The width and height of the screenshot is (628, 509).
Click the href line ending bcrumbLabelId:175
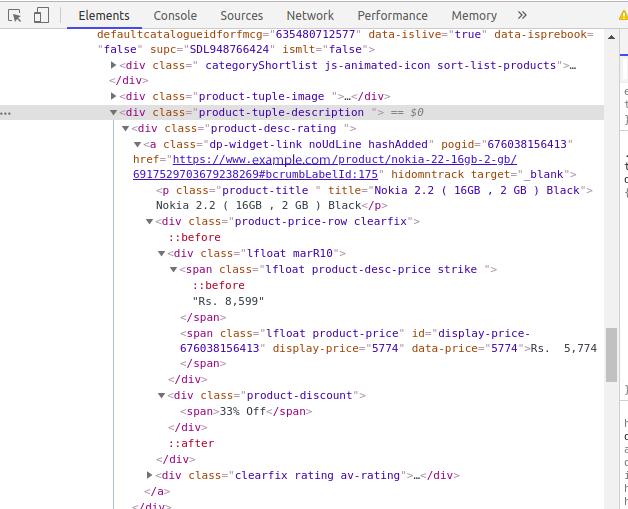click(x=255, y=175)
